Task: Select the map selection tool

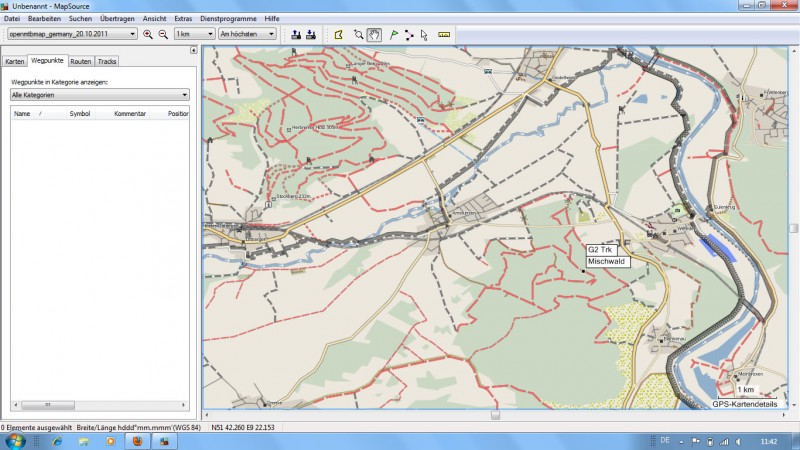Action: (339, 34)
